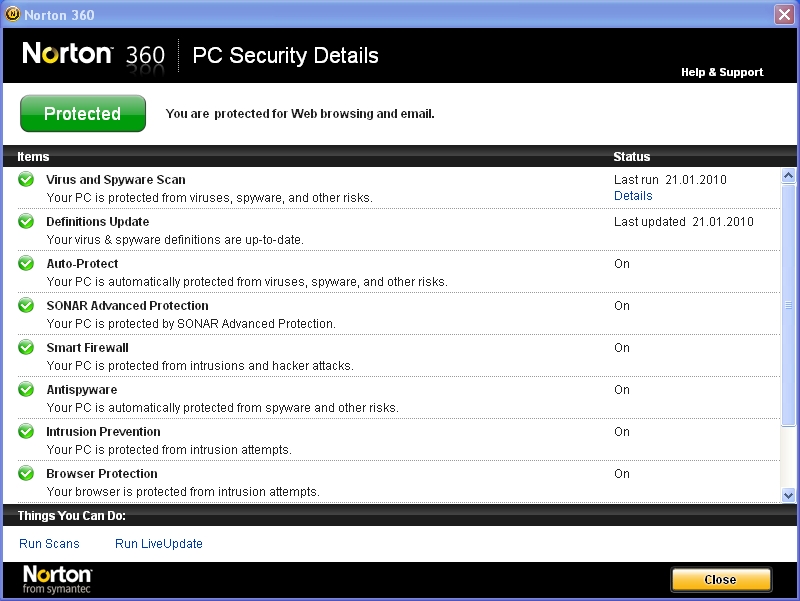This screenshot has height=601, width=800.
Task: Launch Run LiveUpdate
Action: pyautogui.click(x=159, y=544)
